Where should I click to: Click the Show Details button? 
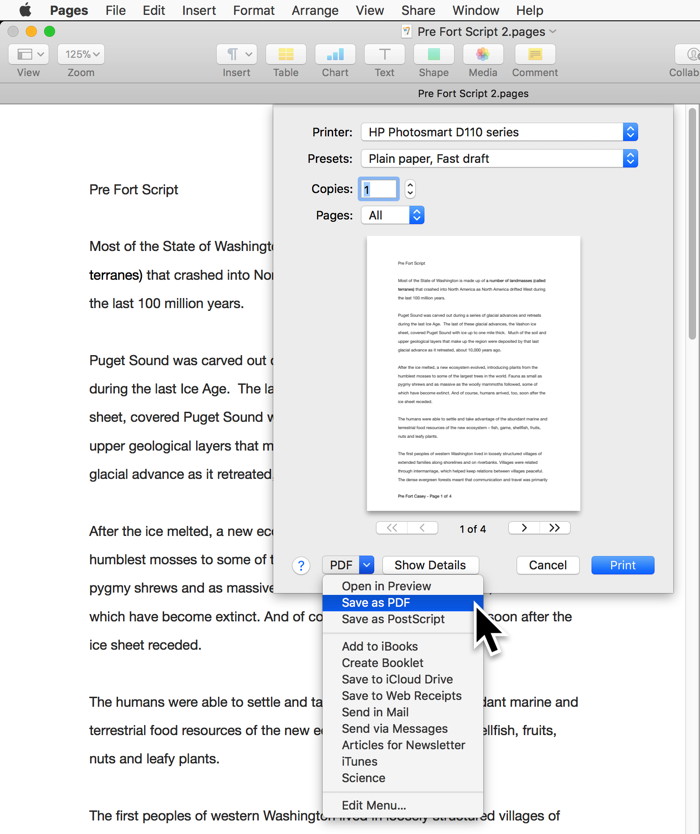(x=430, y=565)
